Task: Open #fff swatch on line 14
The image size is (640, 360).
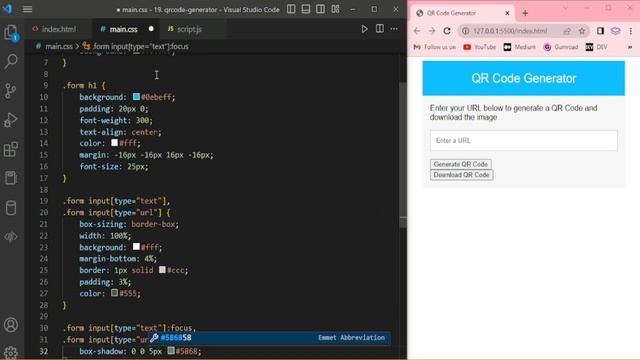Action: tap(115, 143)
